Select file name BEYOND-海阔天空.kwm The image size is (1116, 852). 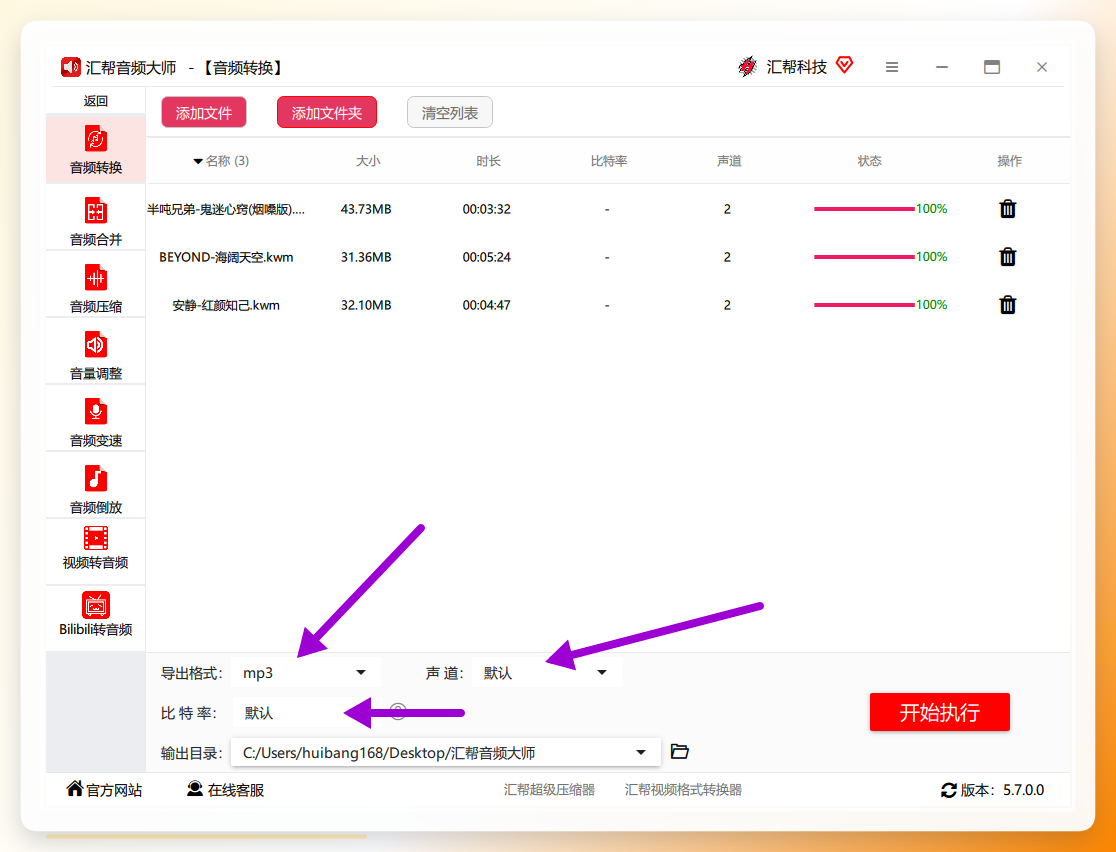coord(226,257)
